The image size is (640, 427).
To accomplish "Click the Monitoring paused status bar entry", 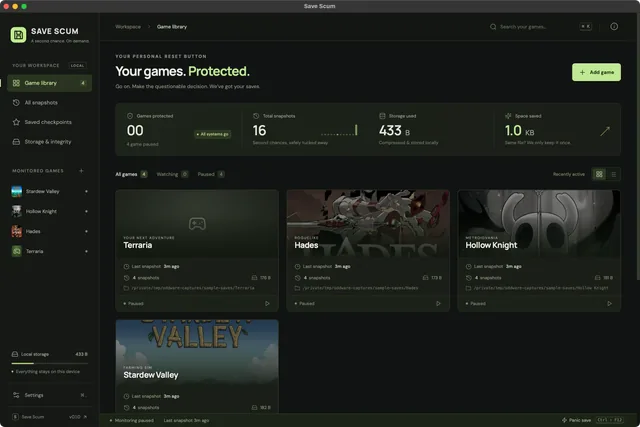I will point(132,420).
